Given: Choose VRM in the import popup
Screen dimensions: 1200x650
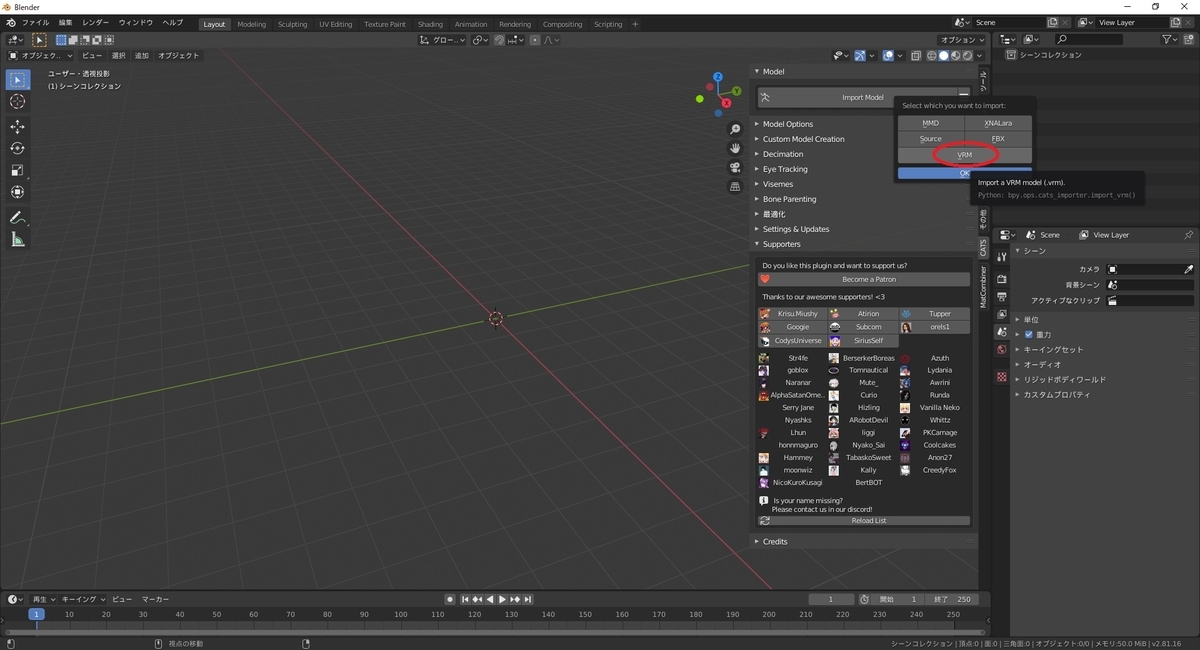Looking at the screenshot, I should [x=965, y=155].
